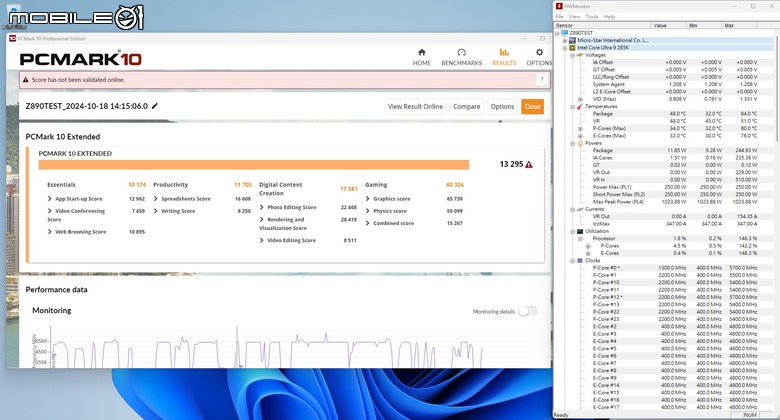Screen dimensions: 780x420
Task: Expand Spreadsheets Score
Action: 156,199
